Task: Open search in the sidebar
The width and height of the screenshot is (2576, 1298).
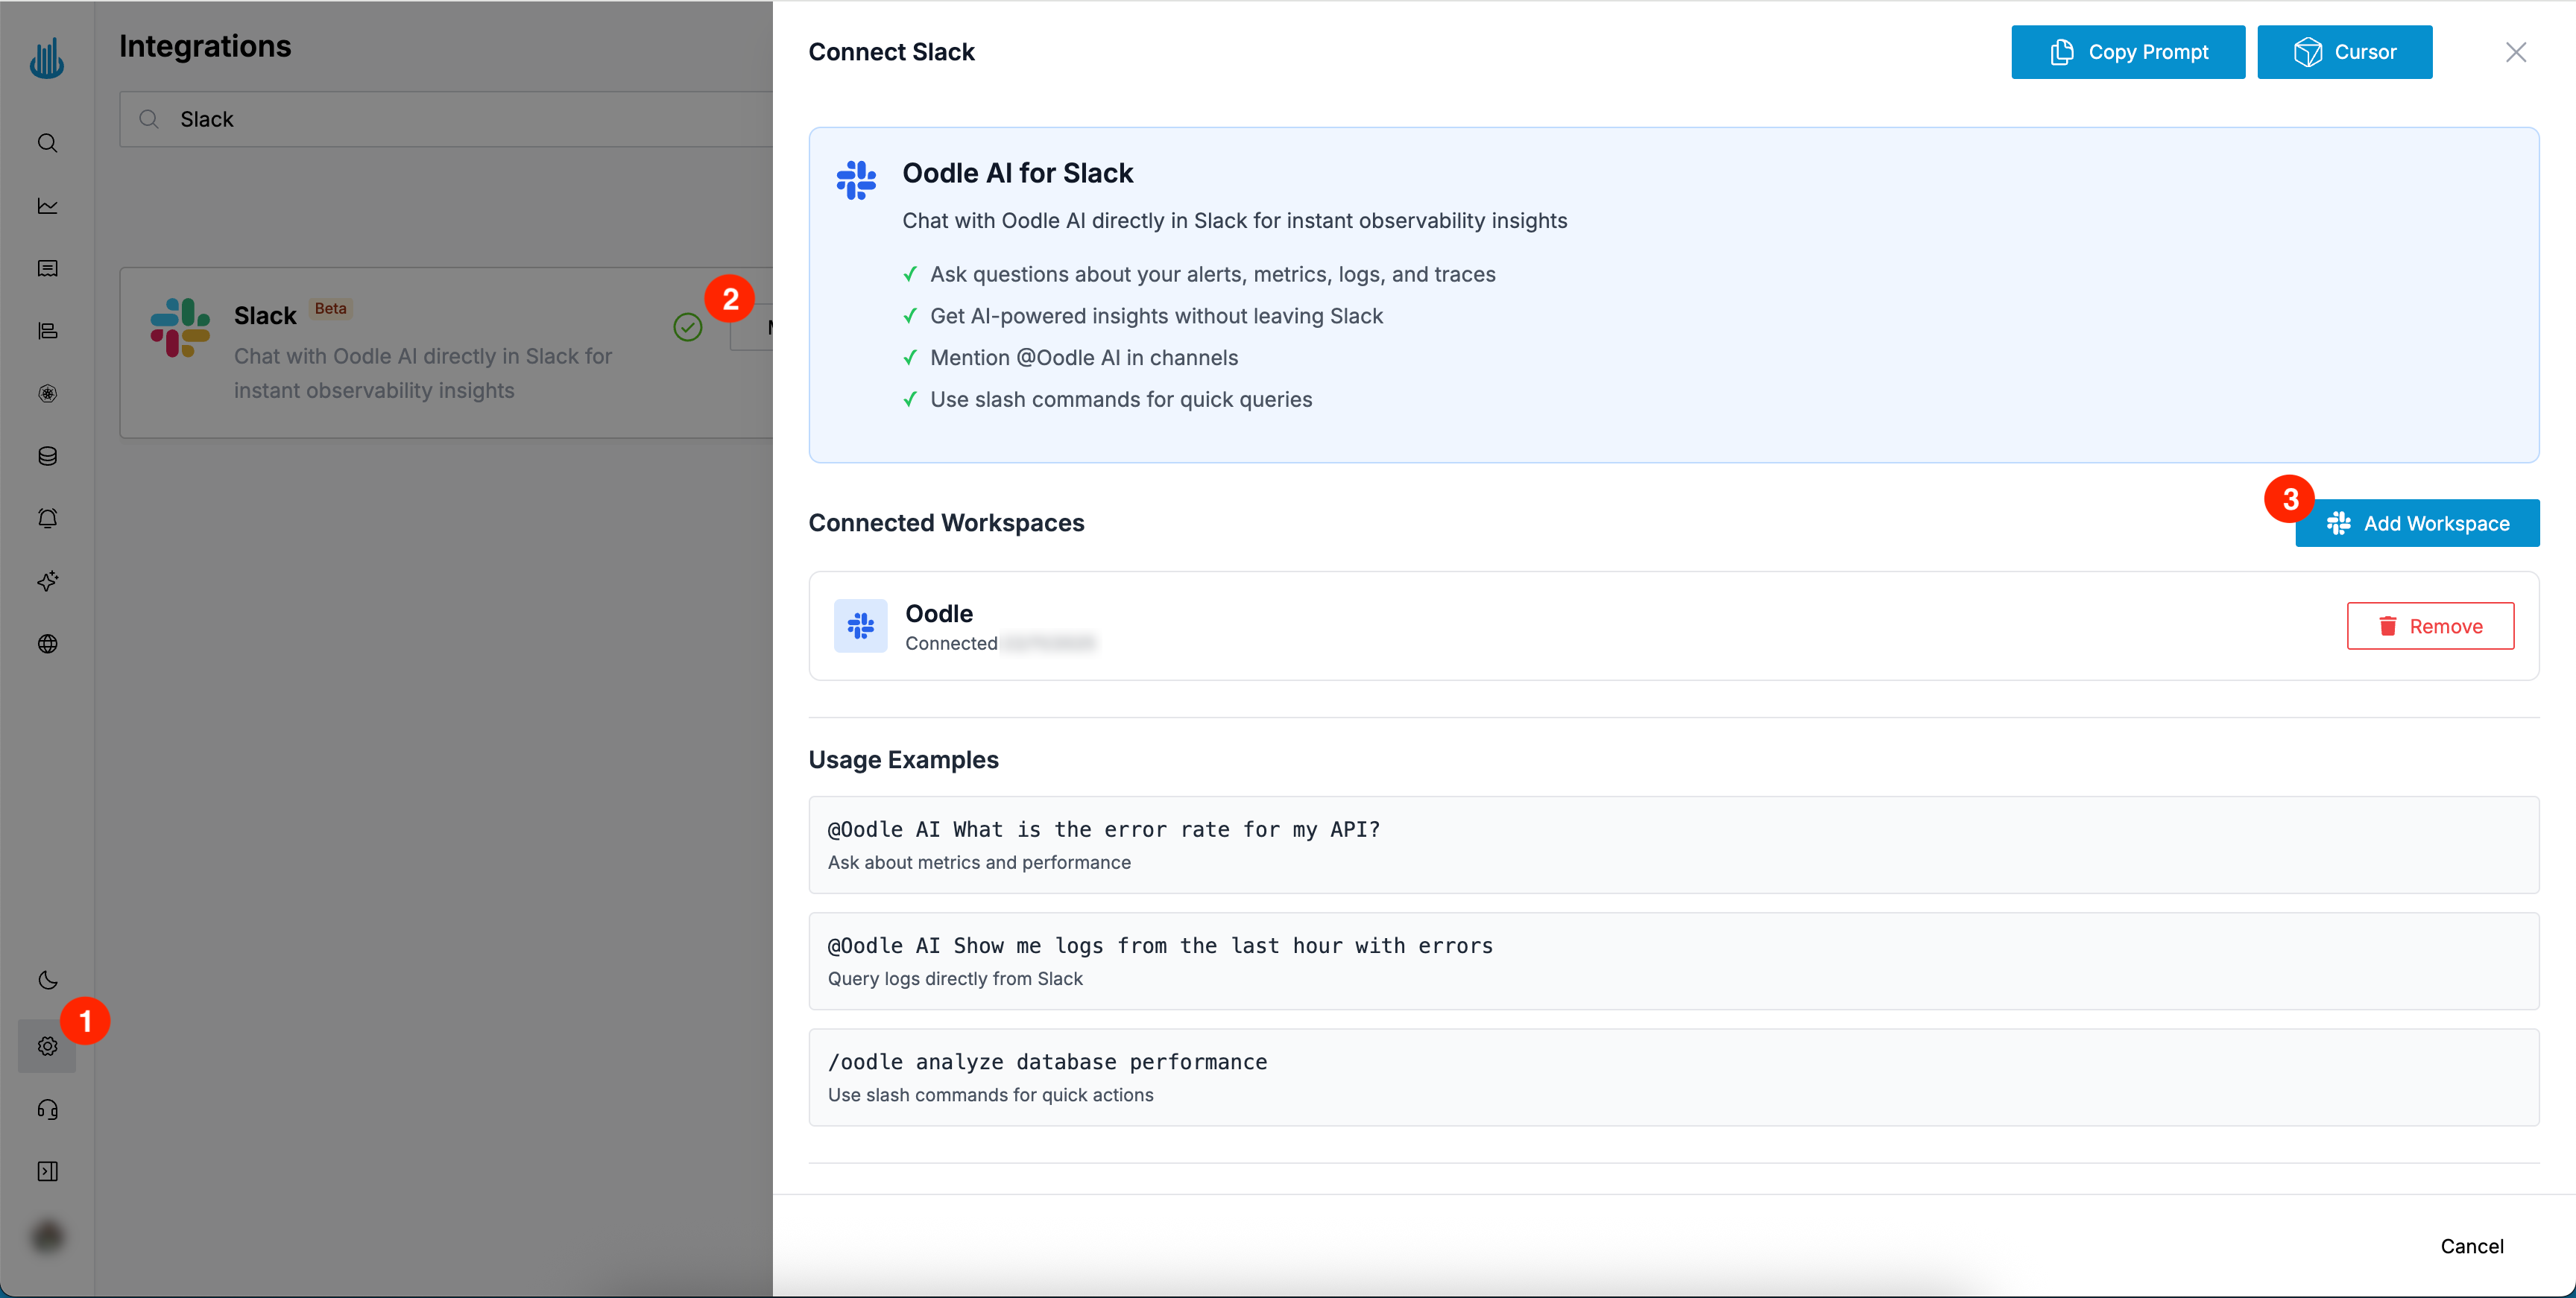Action: coord(47,143)
